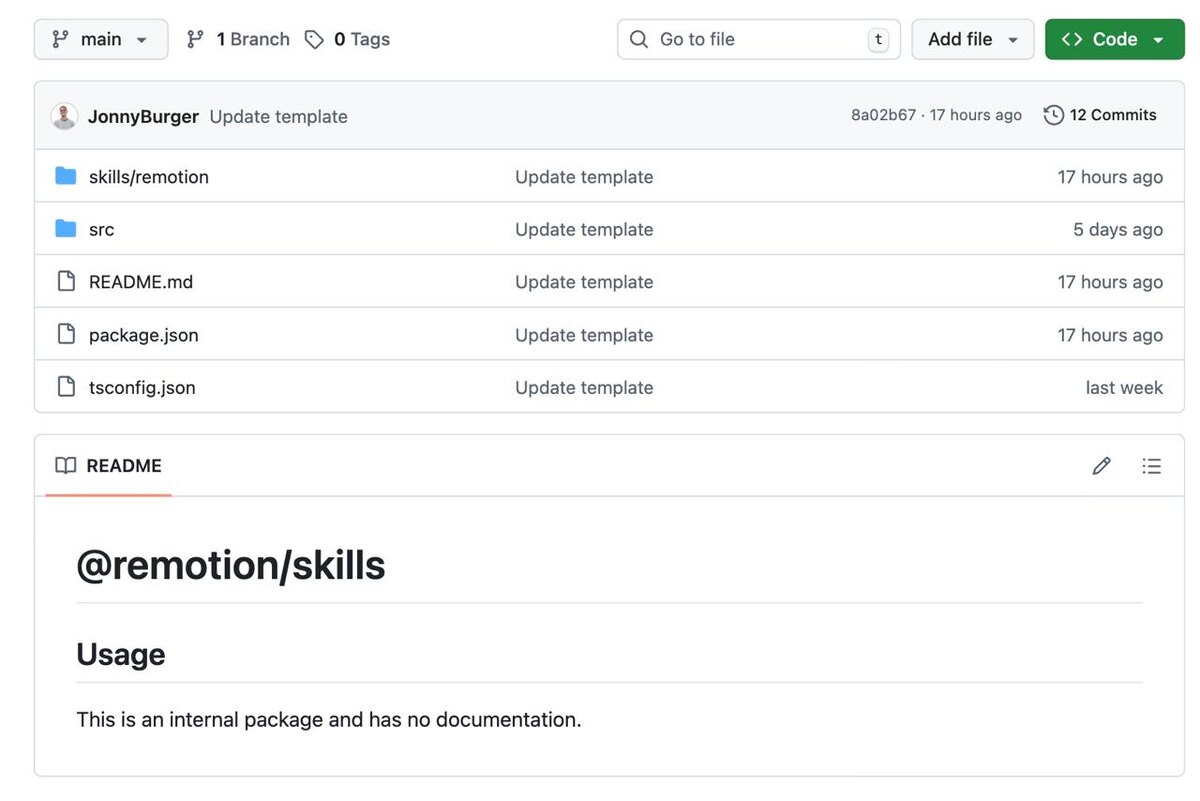Screen dimensions: 1200x801
Task: Open the green Code dropdown
Action: (1114, 40)
